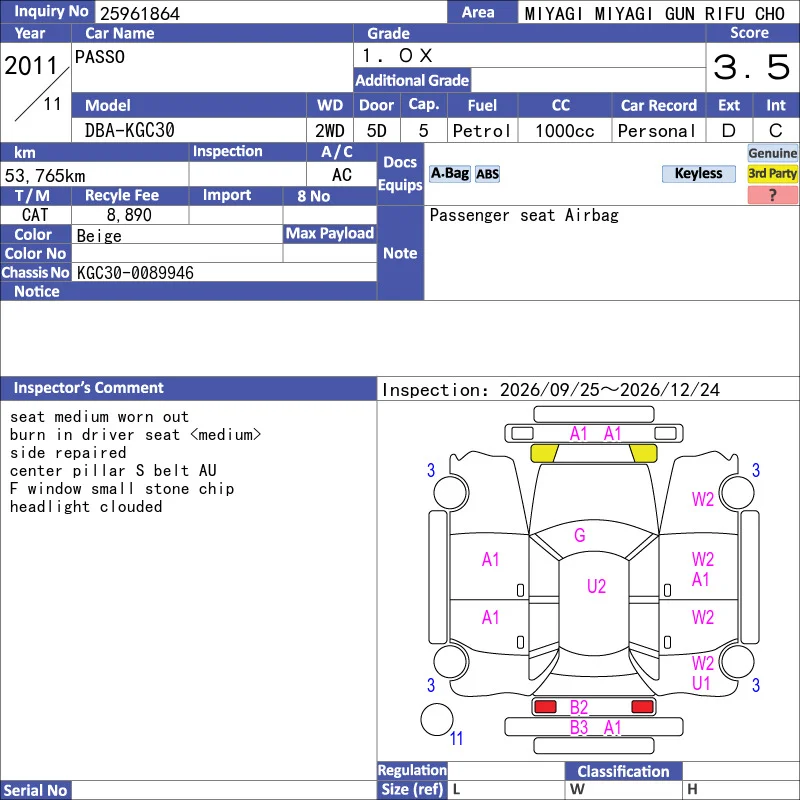Click the ABS equipment badge
The width and height of the screenshot is (800, 800).
[x=487, y=174]
